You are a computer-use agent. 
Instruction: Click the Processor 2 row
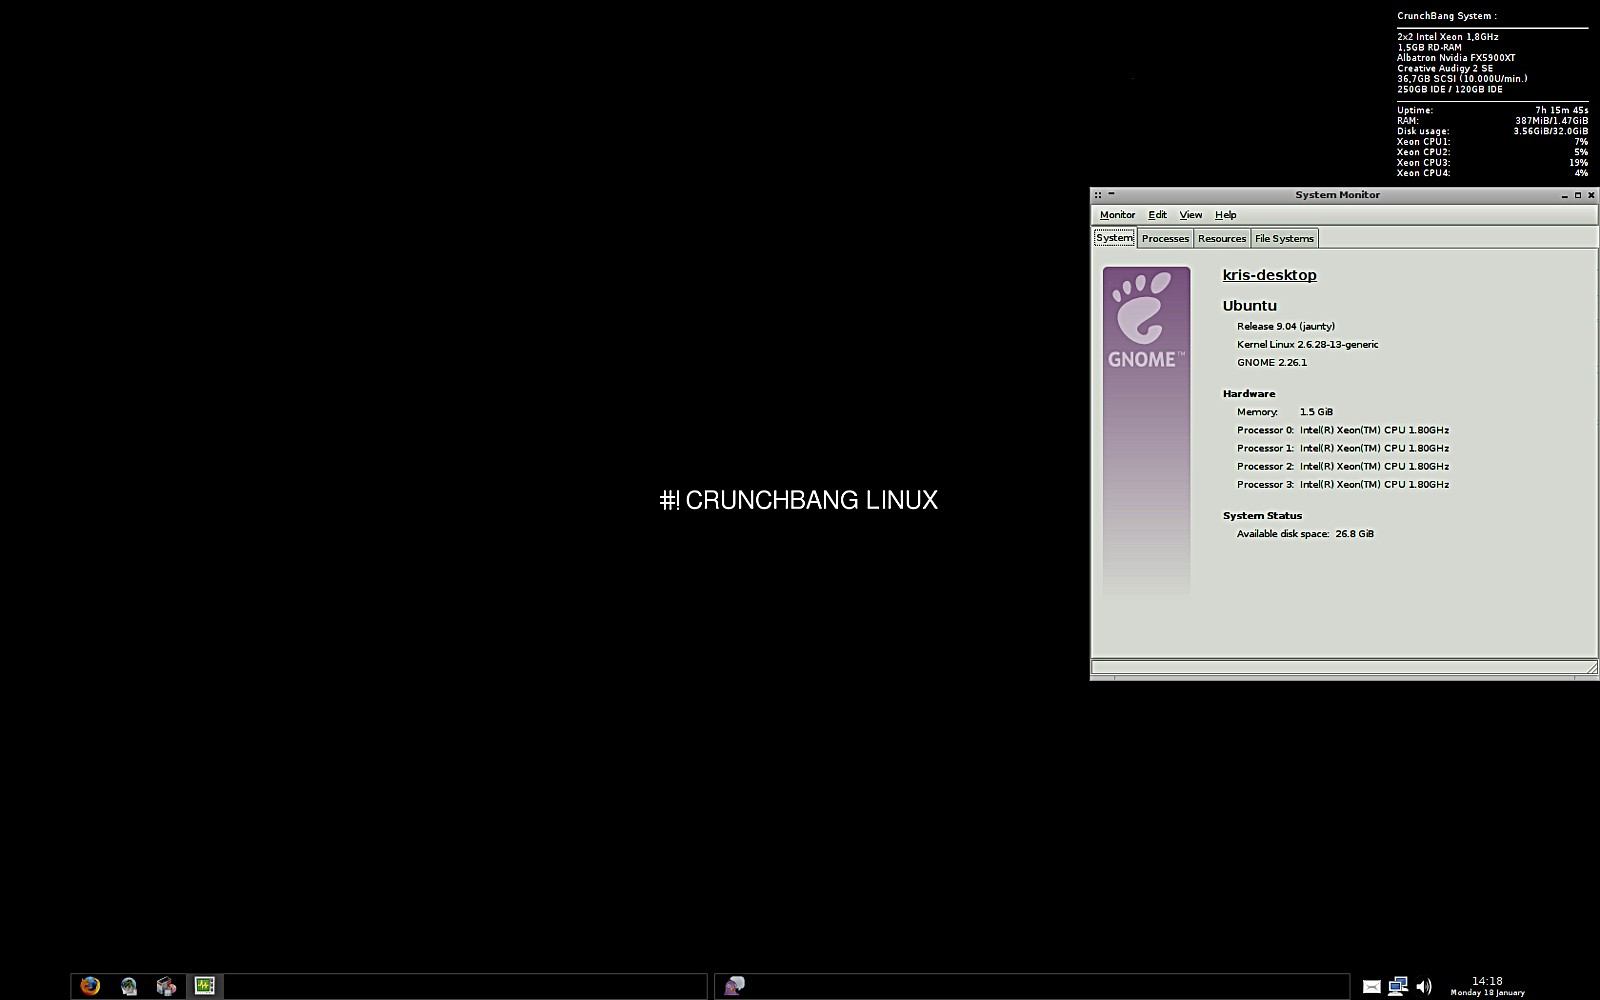coord(1342,466)
